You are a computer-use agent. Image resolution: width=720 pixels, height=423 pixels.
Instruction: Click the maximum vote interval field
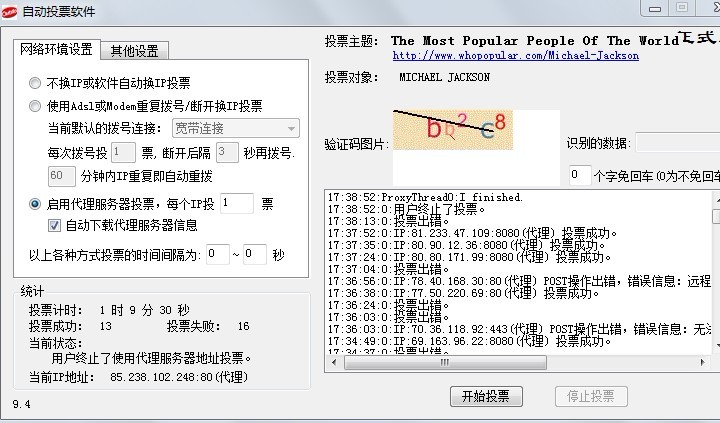[254, 254]
